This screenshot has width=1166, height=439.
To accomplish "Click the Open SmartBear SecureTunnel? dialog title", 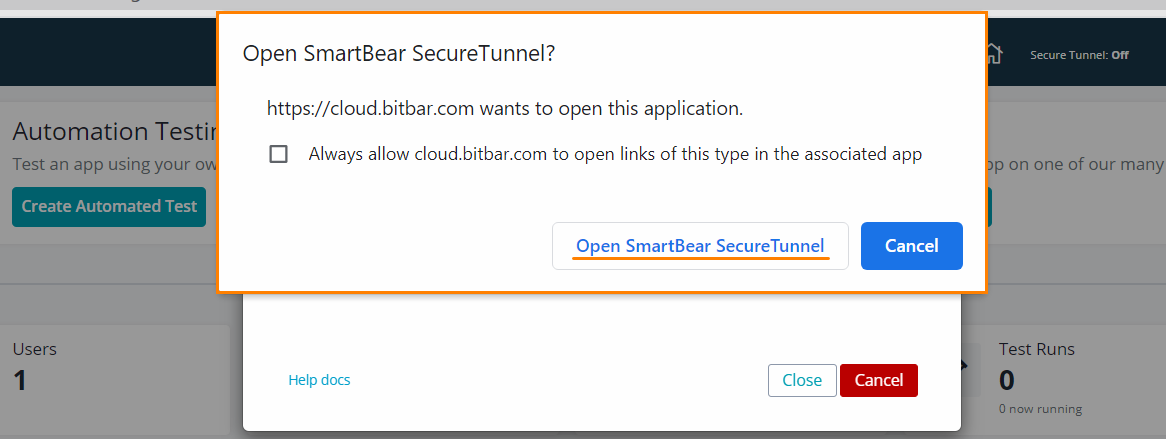I will point(399,54).
